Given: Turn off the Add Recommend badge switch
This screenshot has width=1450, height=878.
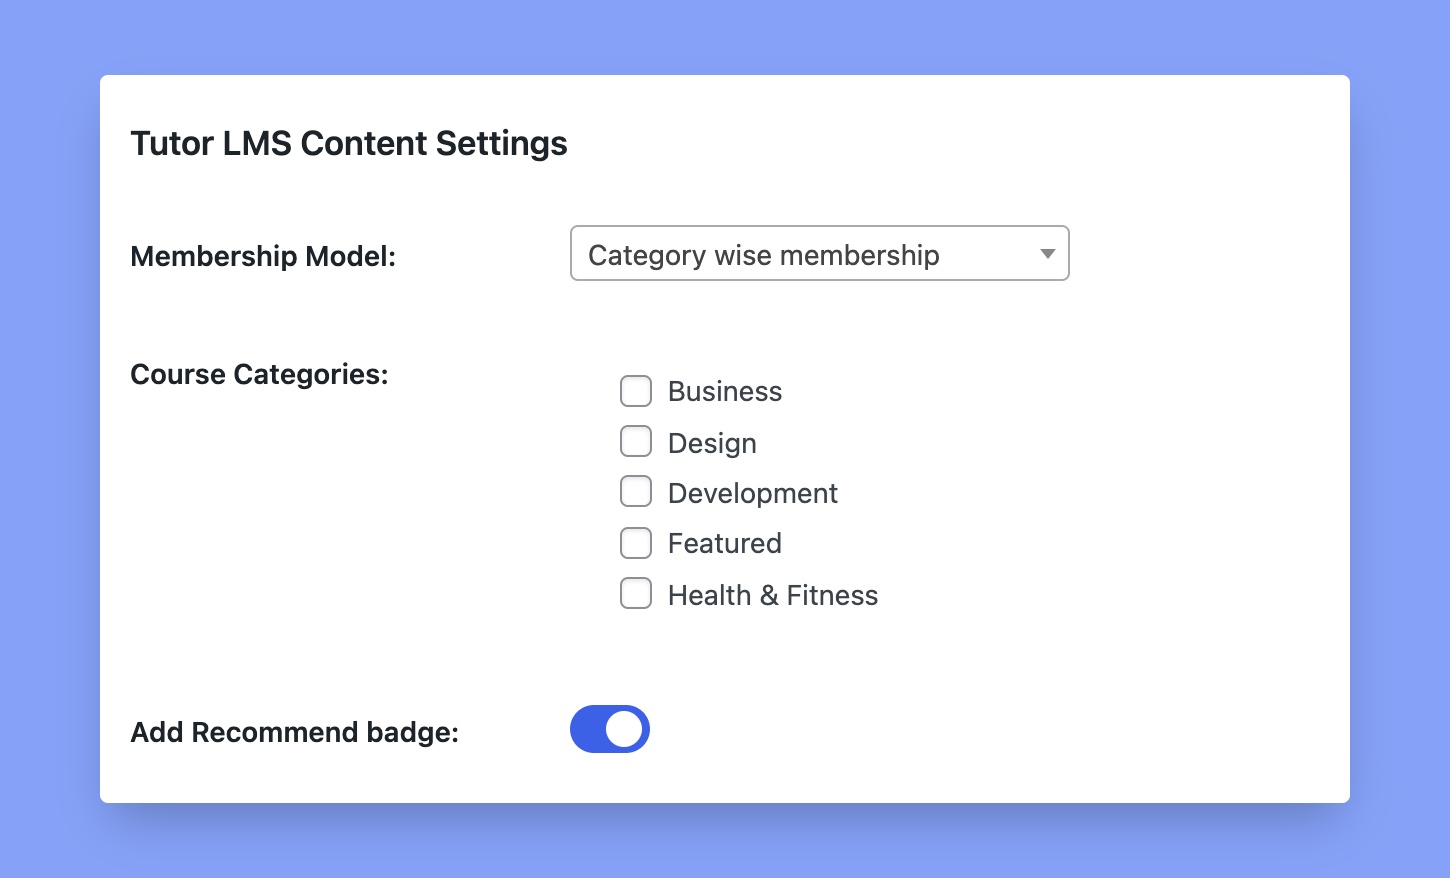Looking at the screenshot, I should click(610, 729).
